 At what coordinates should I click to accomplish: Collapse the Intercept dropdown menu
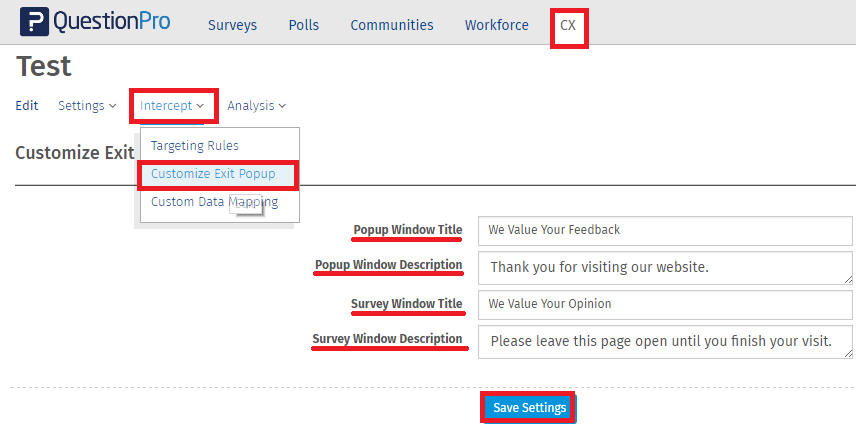(173, 105)
